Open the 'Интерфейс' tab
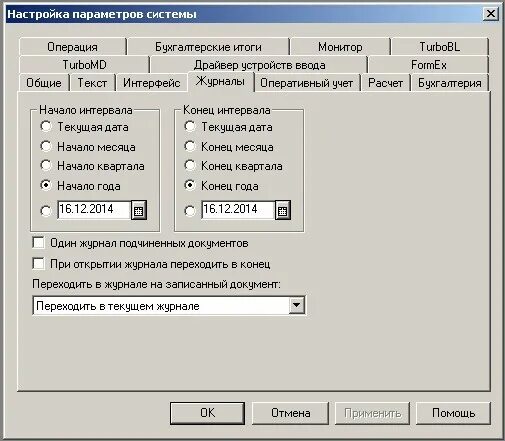The width and height of the screenshot is (505, 441). point(152,83)
